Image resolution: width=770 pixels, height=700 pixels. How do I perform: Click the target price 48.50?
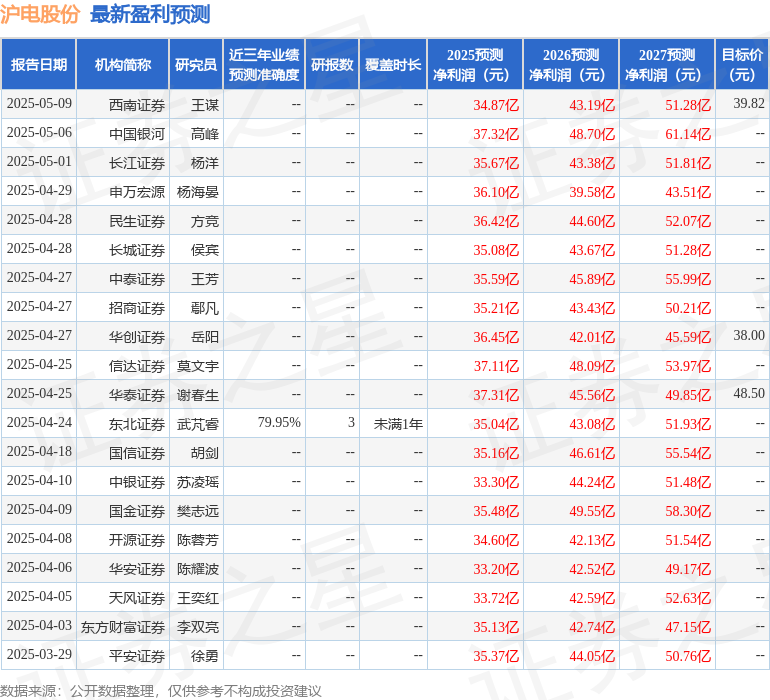pos(749,393)
